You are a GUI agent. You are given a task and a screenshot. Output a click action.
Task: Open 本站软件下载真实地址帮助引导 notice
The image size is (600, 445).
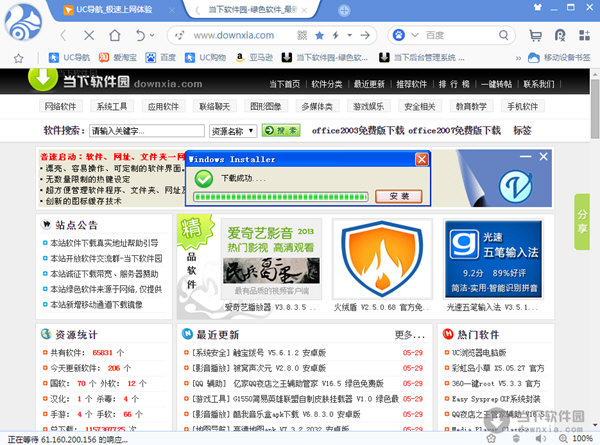pos(104,243)
